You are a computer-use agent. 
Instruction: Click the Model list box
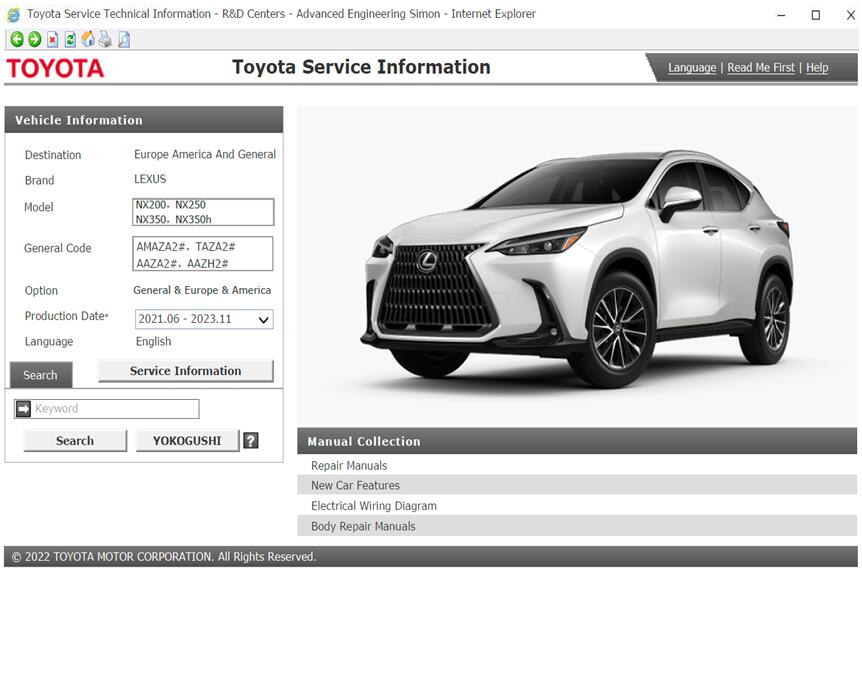tap(203, 212)
